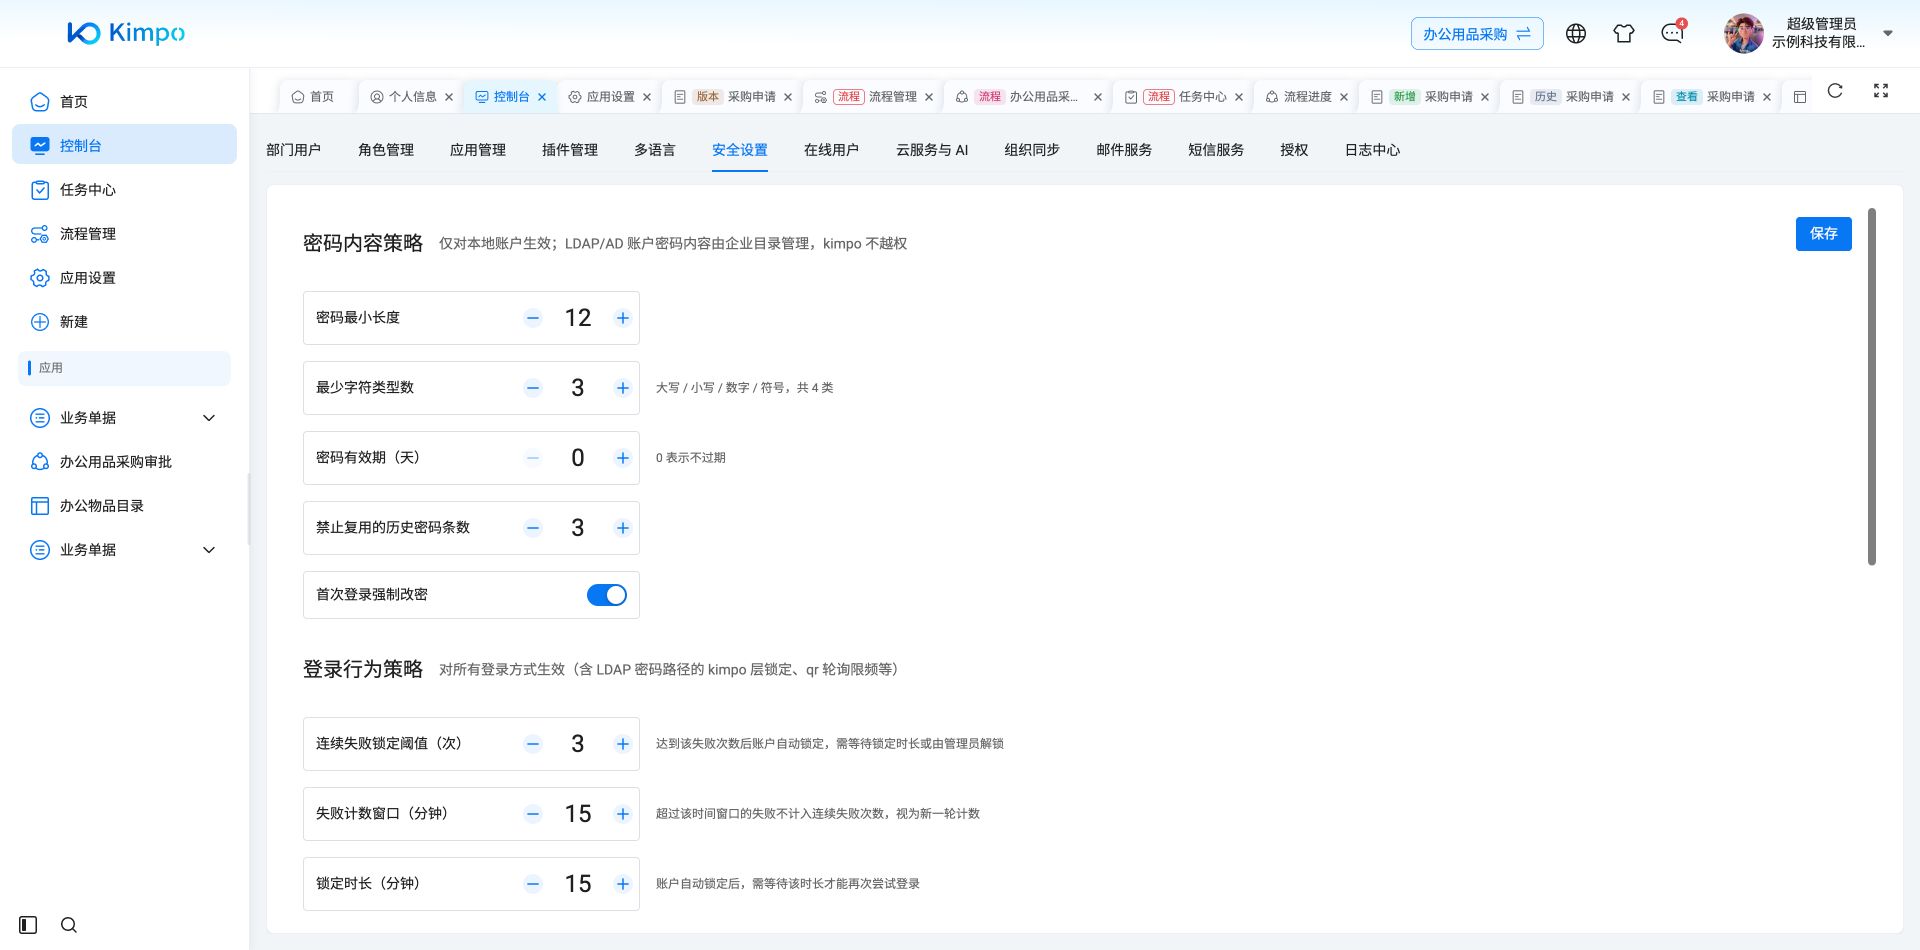Click the 密码最小长度 value field 12
This screenshot has width=1920, height=950.
pos(578,318)
